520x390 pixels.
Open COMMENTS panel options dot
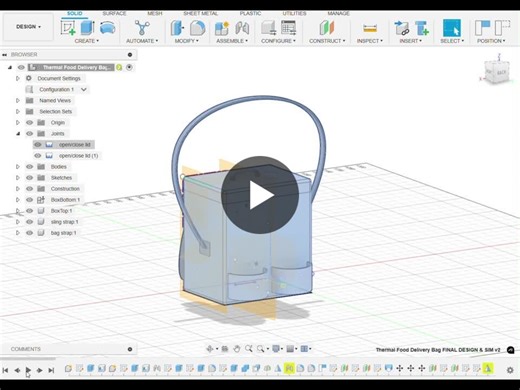pos(130,349)
